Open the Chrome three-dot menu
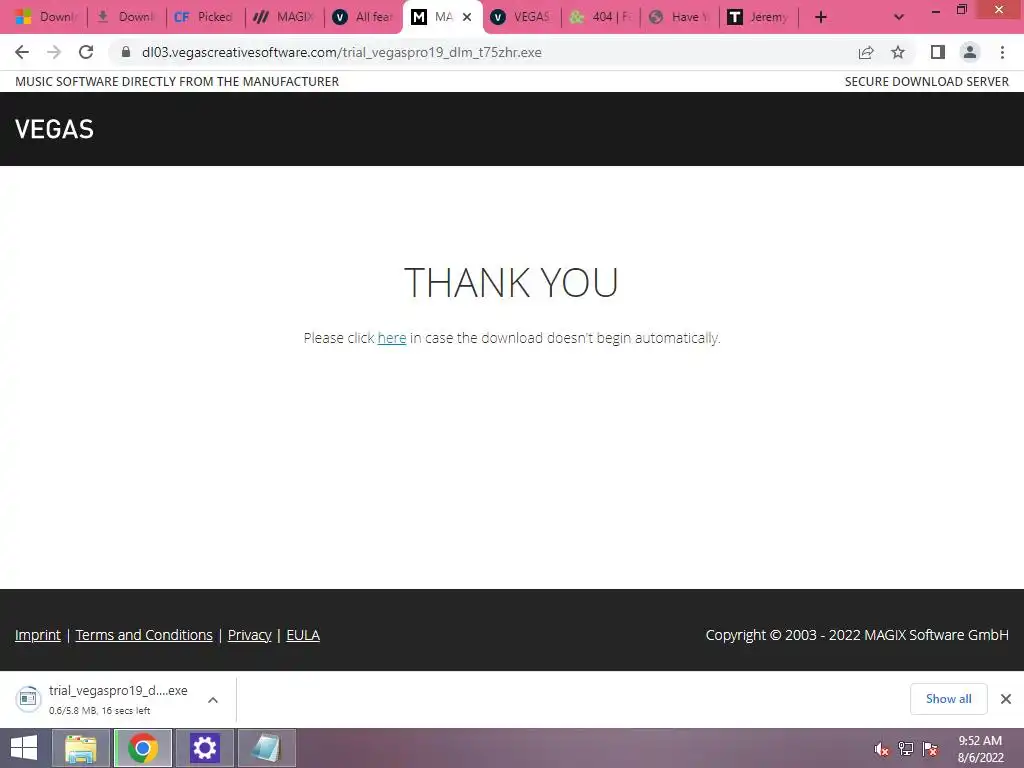The height and width of the screenshot is (768, 1024). tap(1002, 52)
